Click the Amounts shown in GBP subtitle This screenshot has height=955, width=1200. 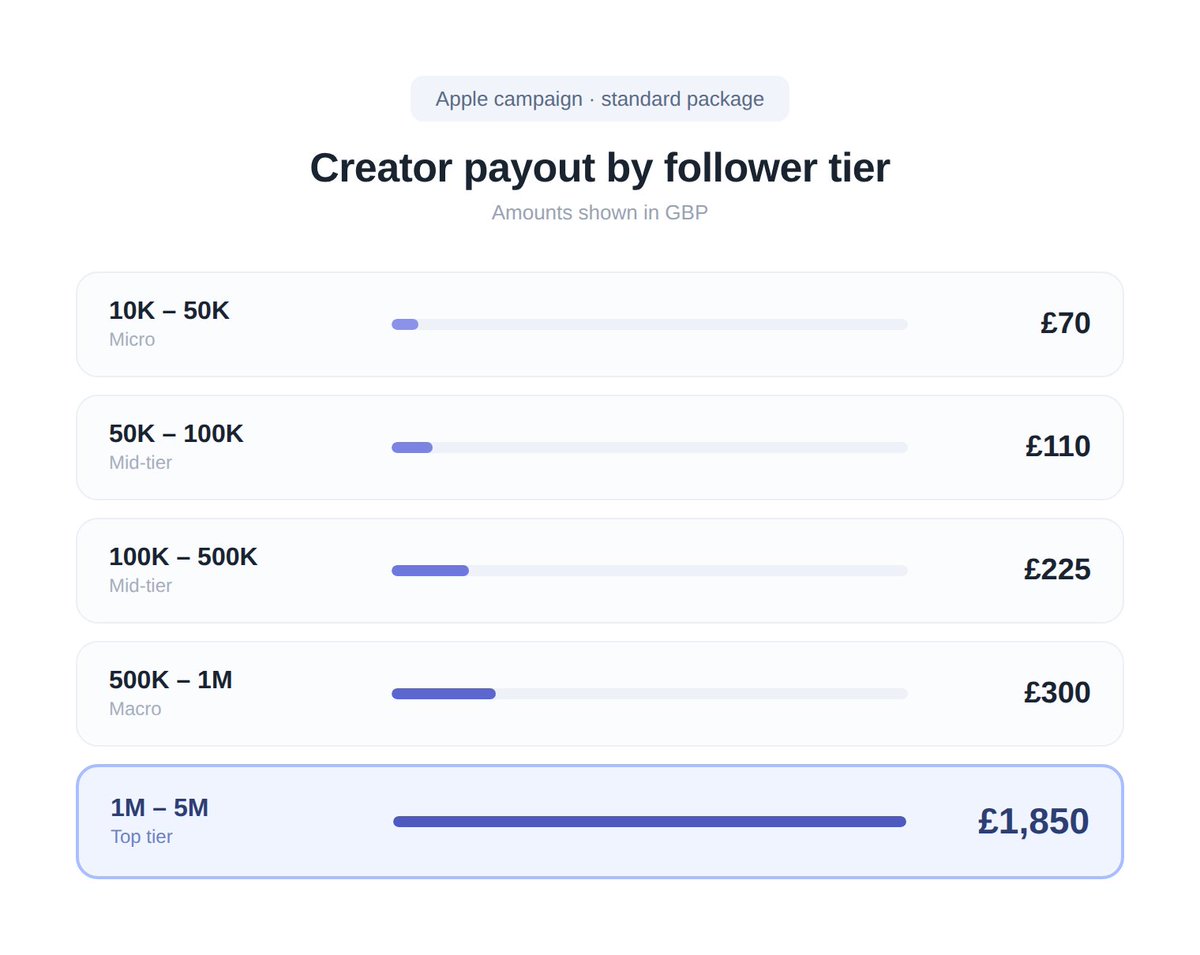(x=600, y=213)
